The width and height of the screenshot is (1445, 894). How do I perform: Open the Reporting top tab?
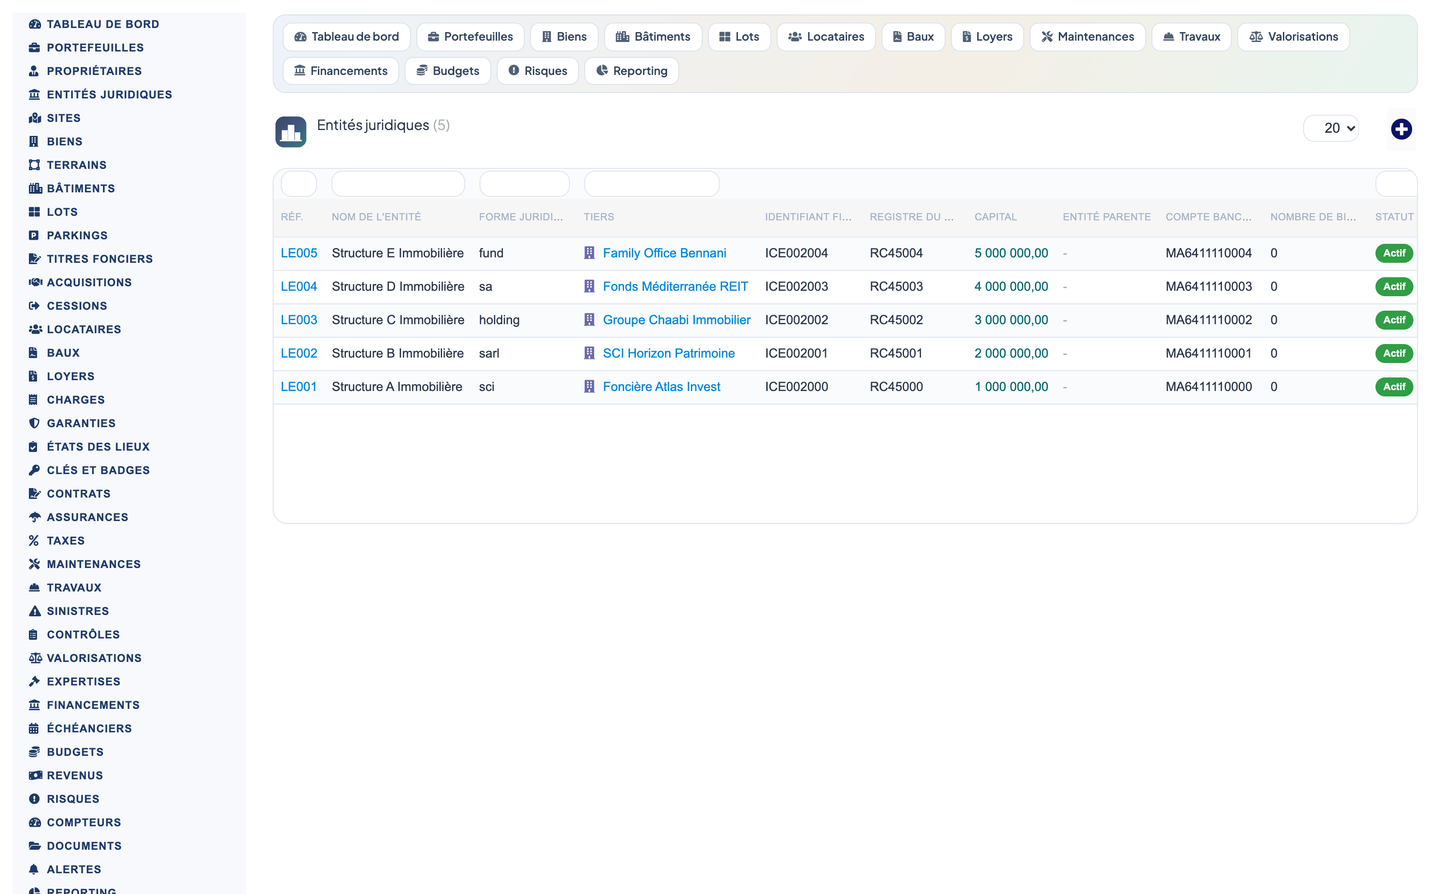pos(631,71)
